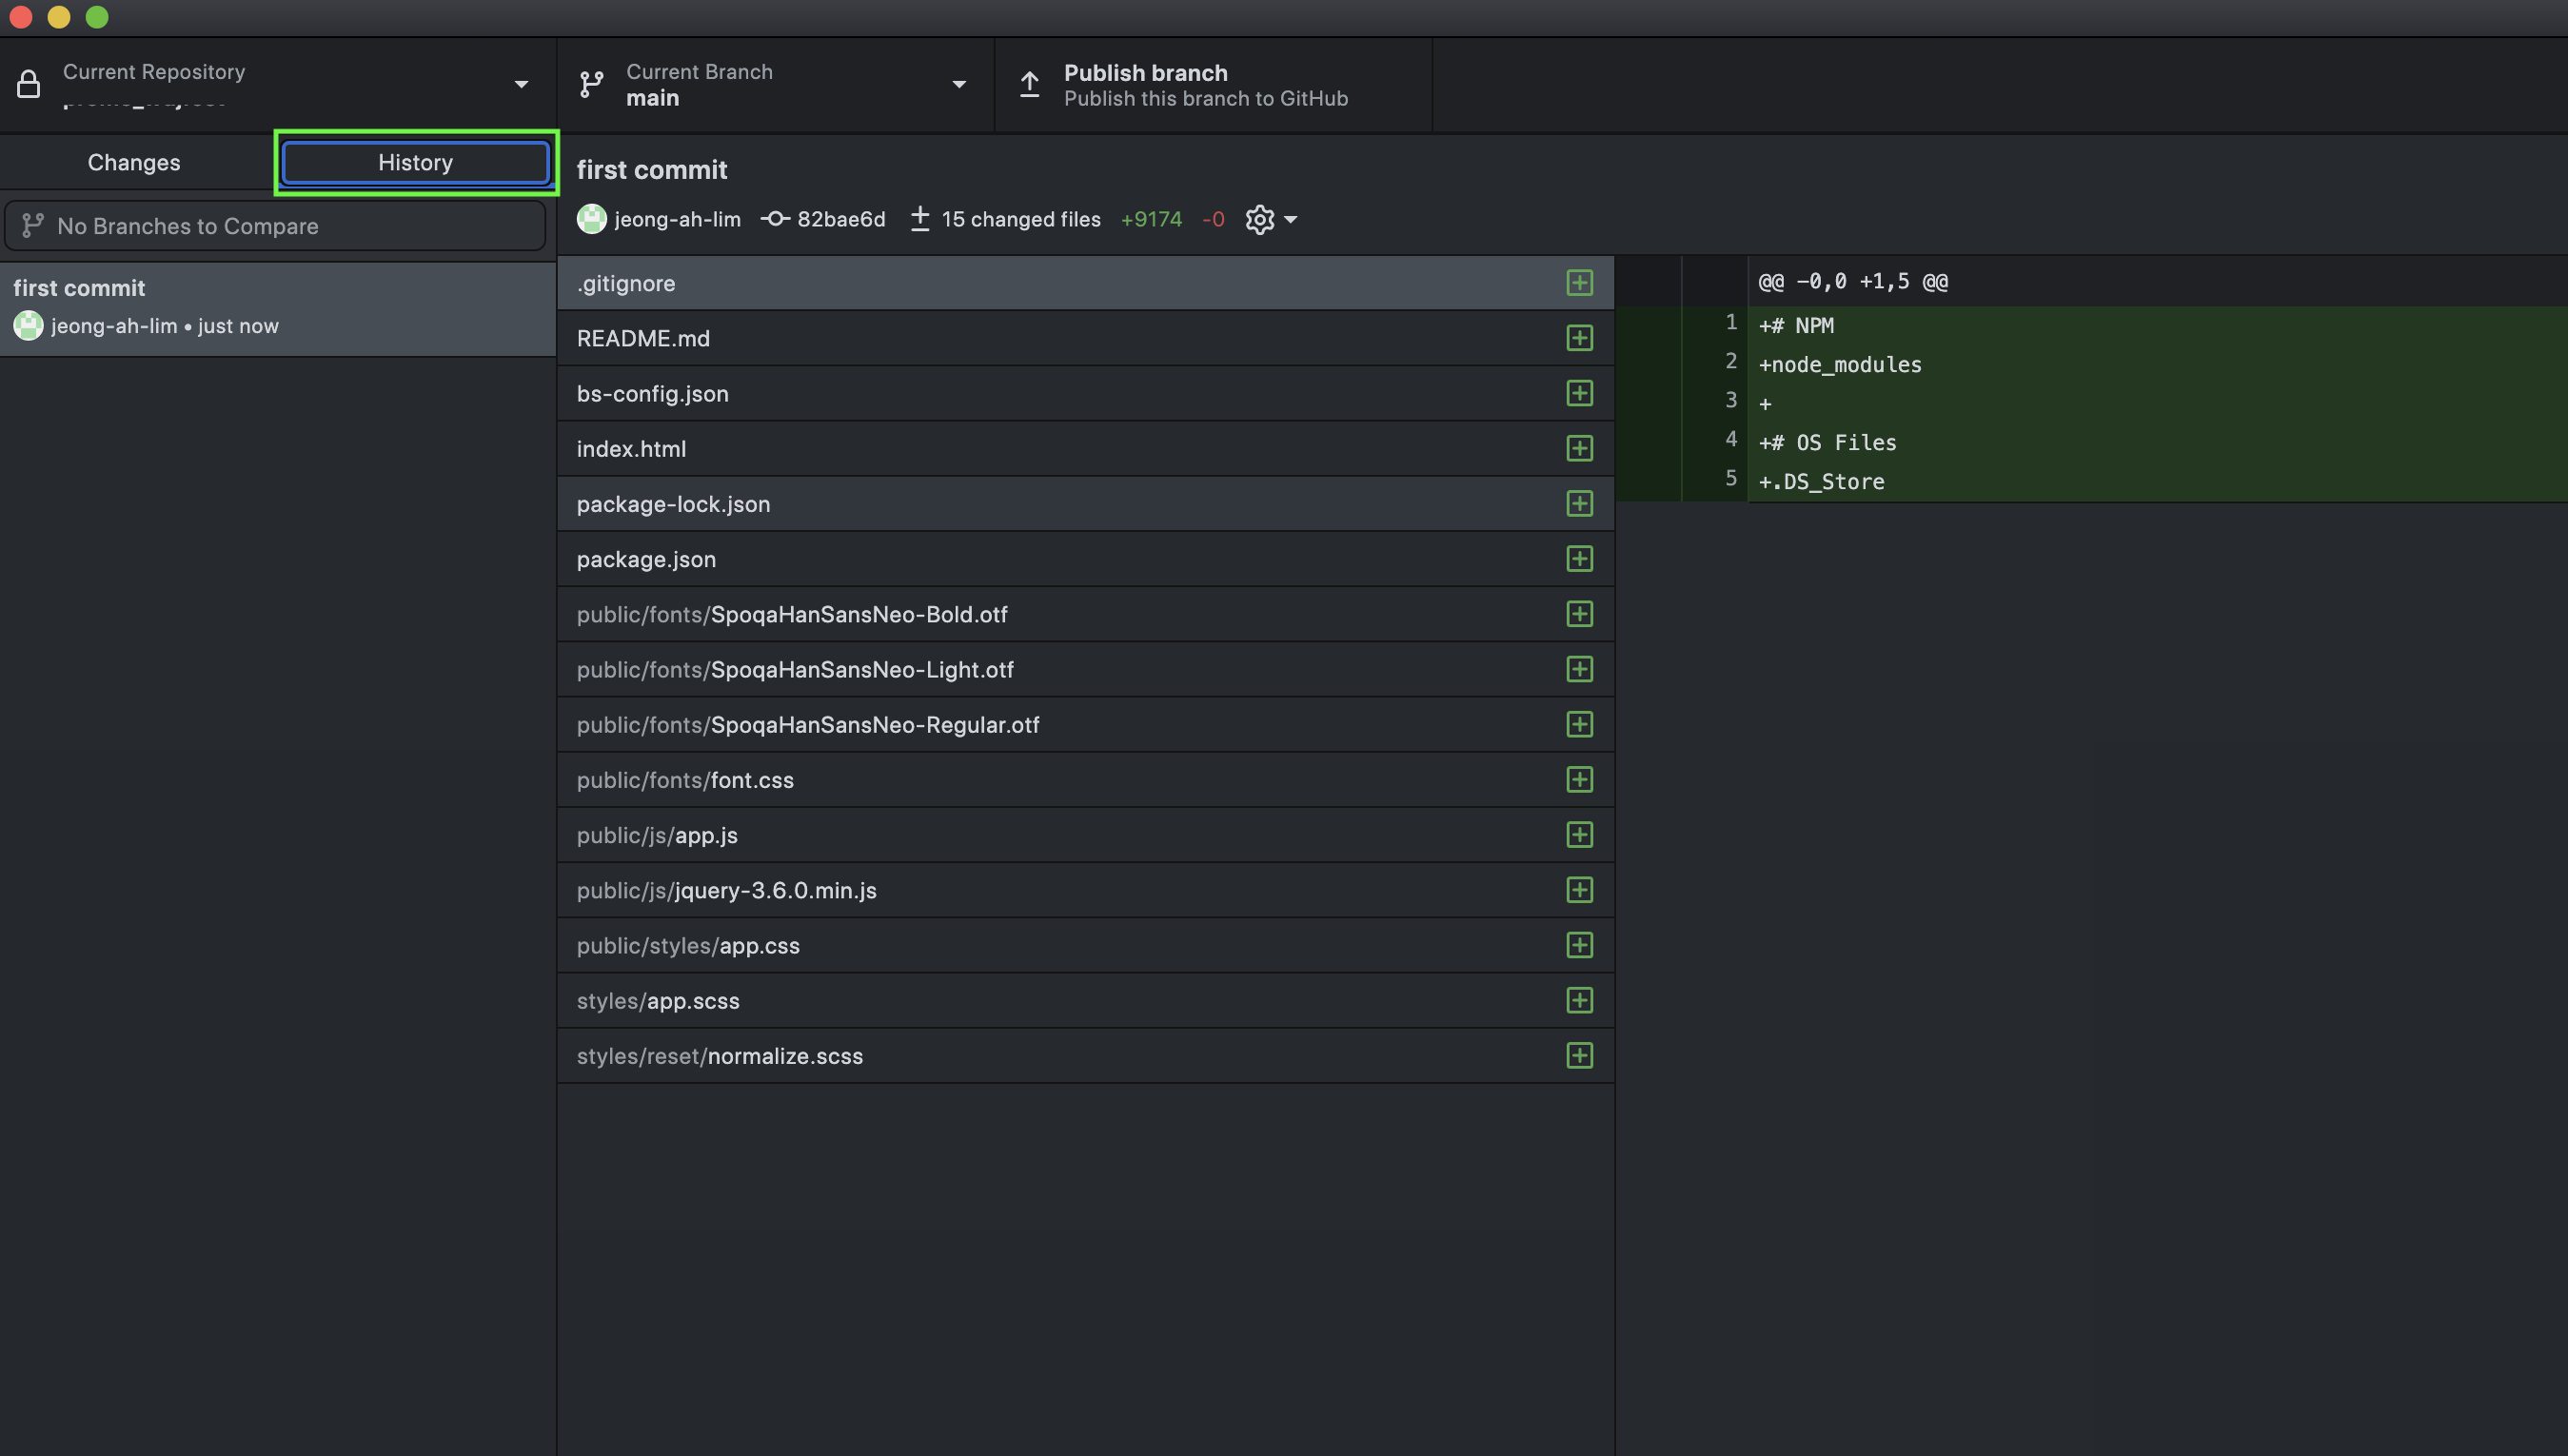This screenshot has height=1456, width=2568.
Task: Expand the Current Branch main dropdown
Action: click(x=958, y=85)
